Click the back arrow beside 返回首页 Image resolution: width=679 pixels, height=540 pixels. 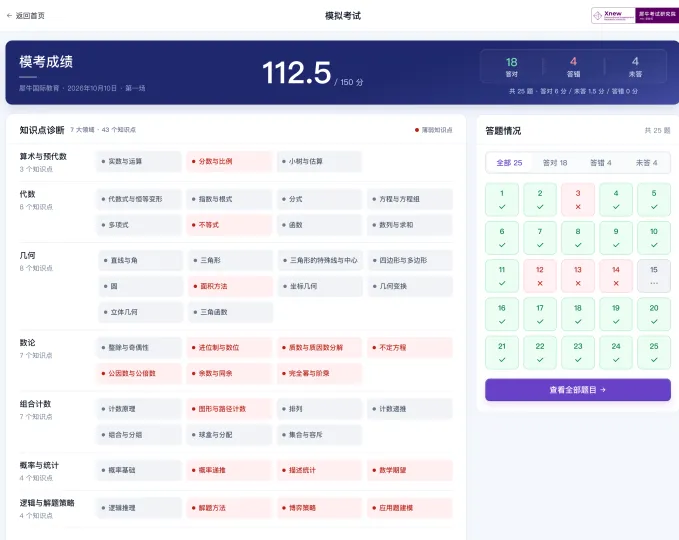(10, 16)
